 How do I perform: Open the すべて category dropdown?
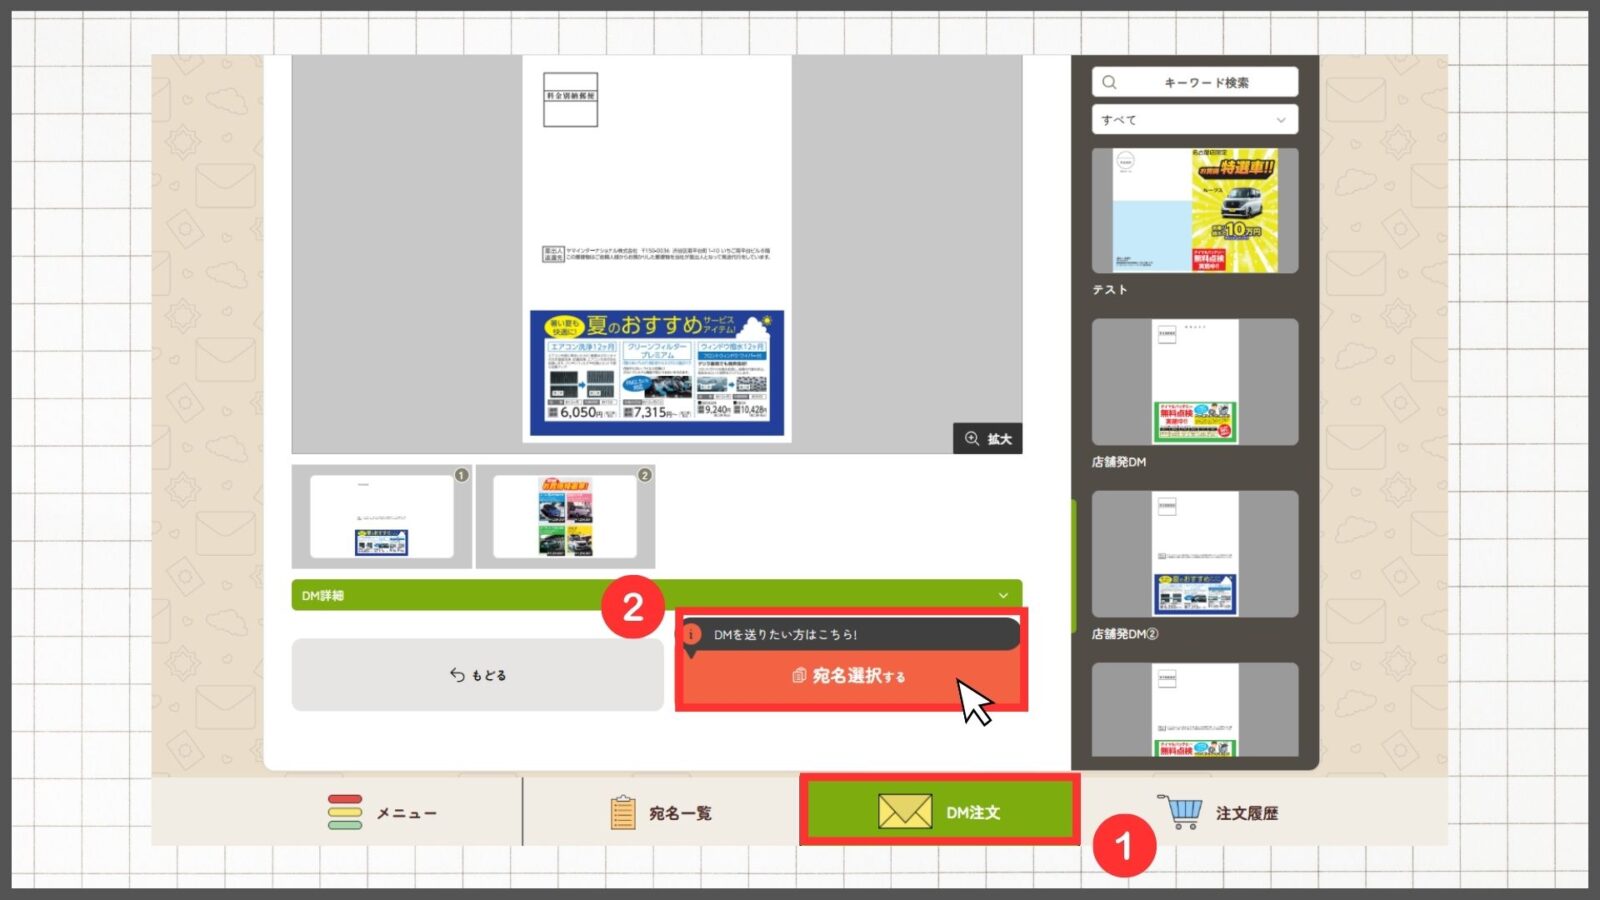pos(1194,120)
